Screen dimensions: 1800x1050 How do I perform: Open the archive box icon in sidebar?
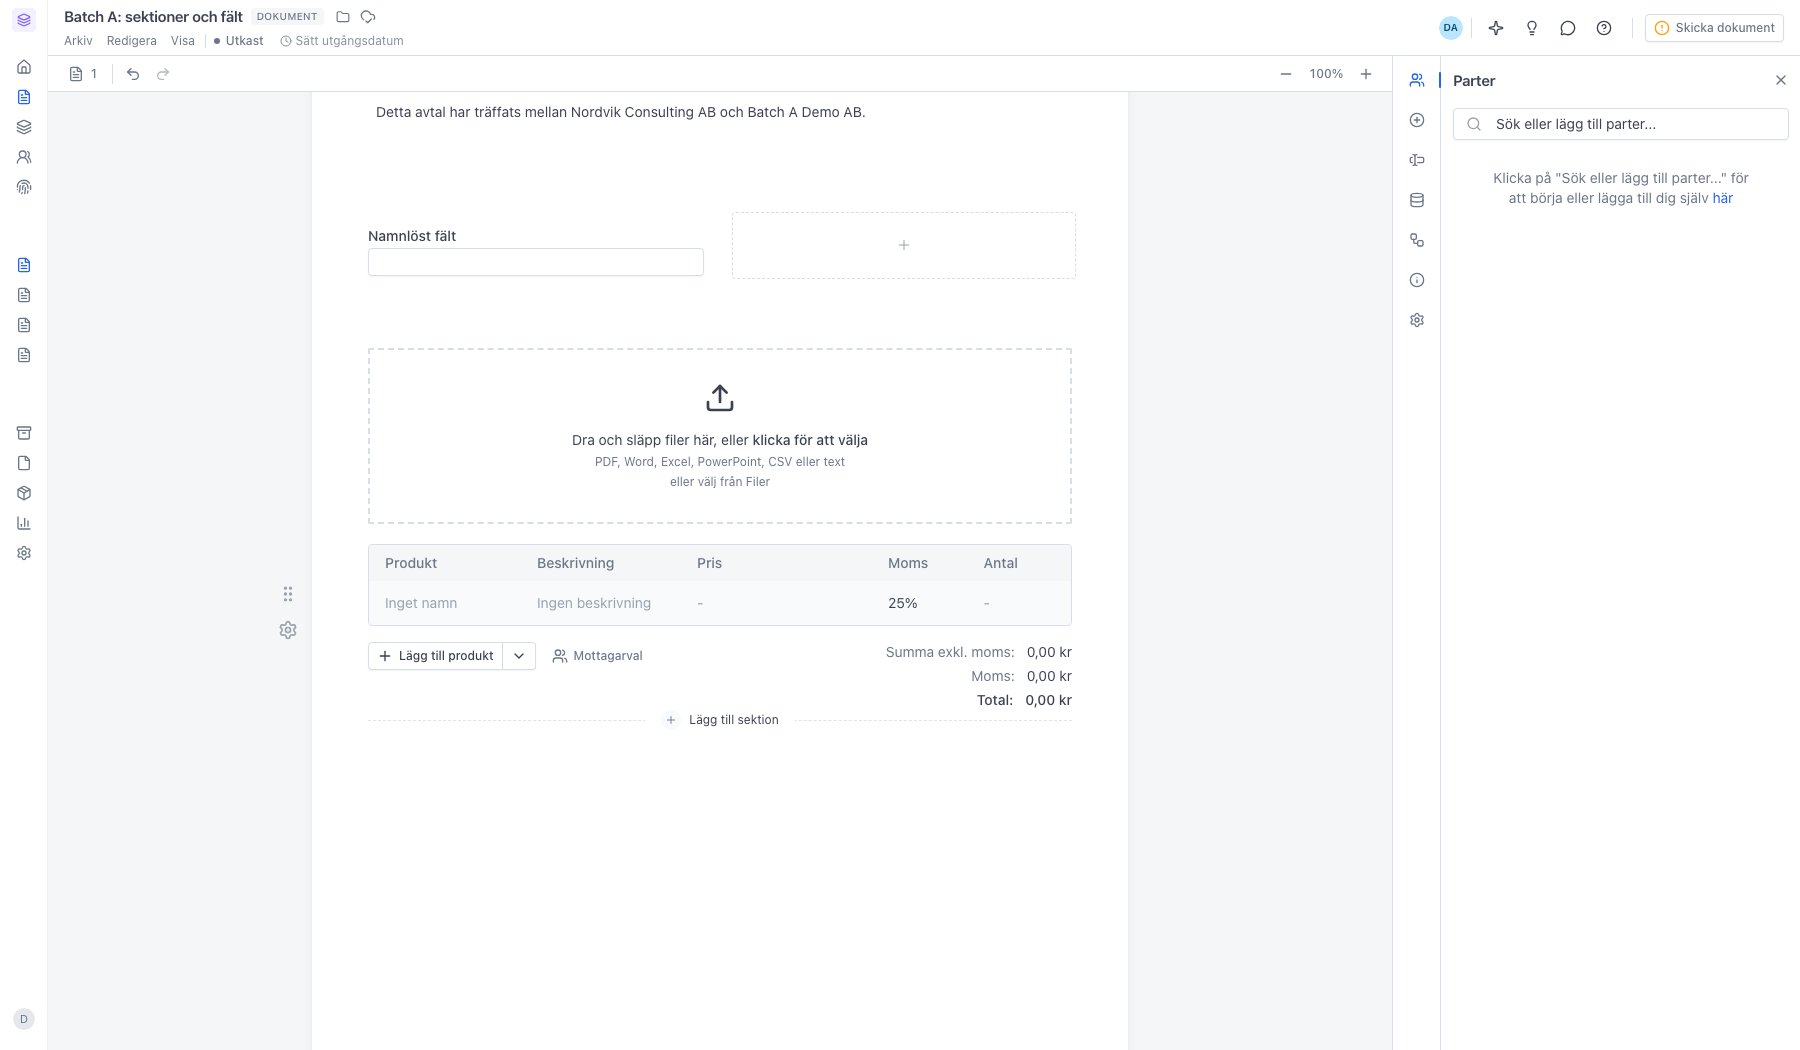(x=24, y=433)
